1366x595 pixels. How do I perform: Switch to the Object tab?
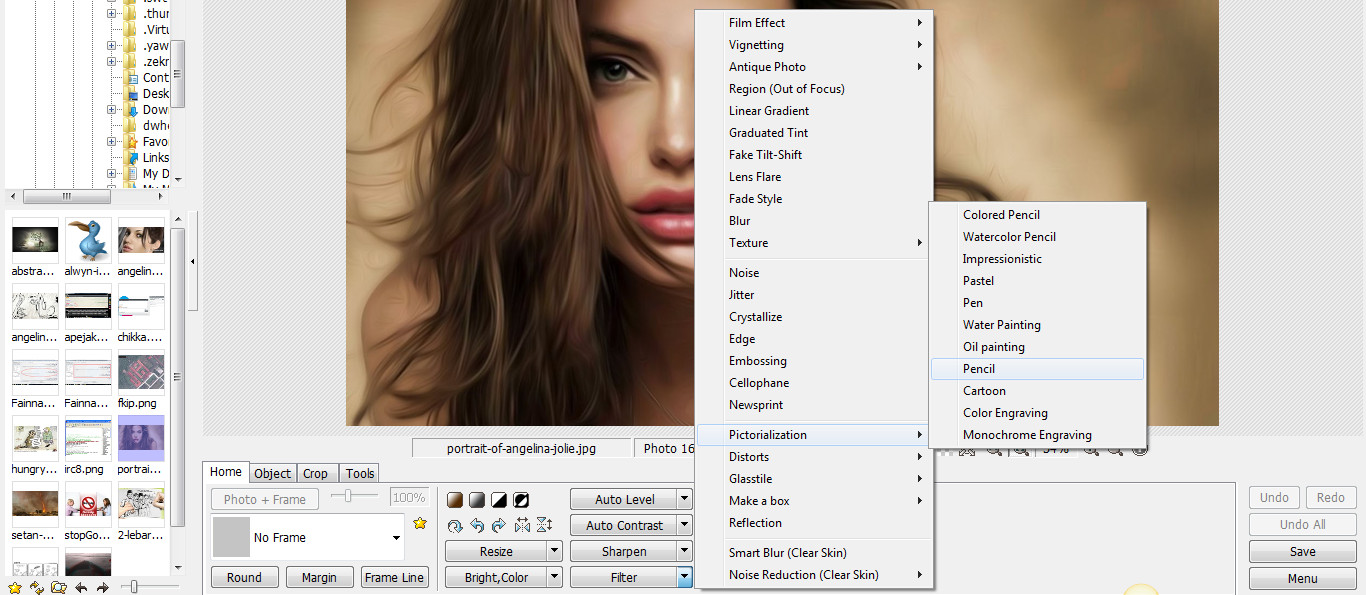(x=272, y=474)
